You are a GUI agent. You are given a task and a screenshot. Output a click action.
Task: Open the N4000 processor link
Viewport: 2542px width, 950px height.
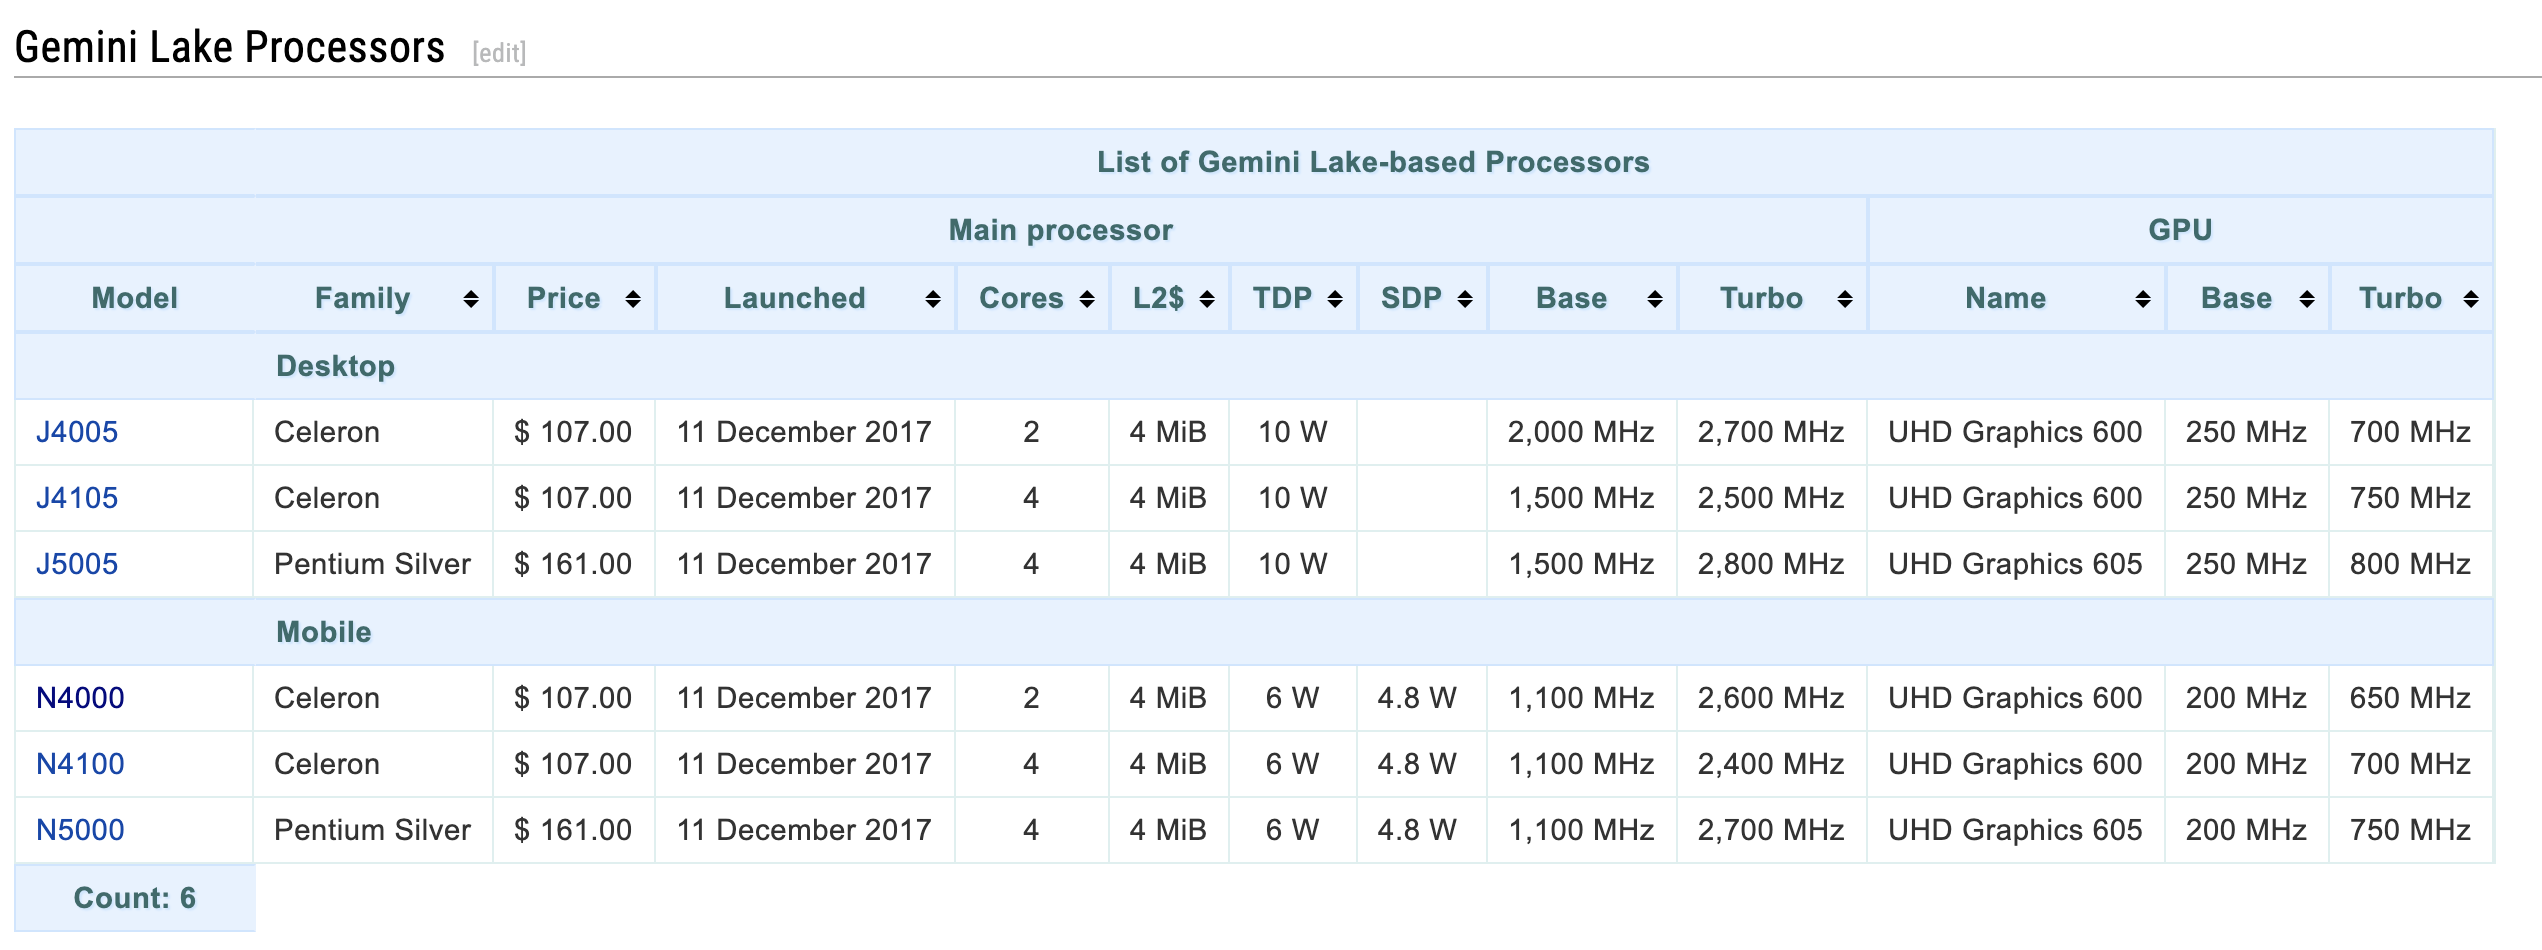pyautogui.click(x=80, y=698)
